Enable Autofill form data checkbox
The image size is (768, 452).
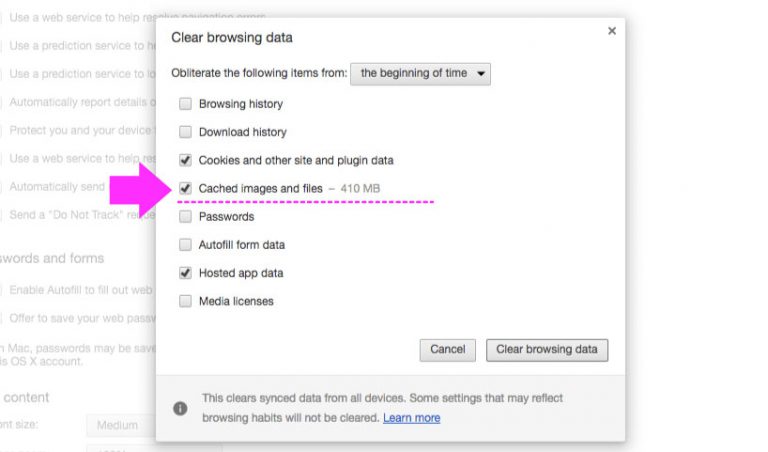[x=185, y=244]
